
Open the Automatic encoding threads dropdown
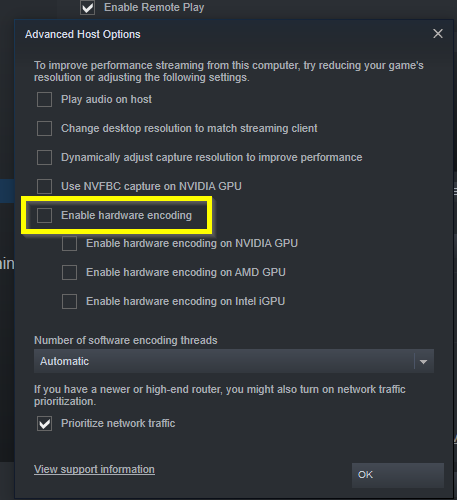(x=234, y=361)
